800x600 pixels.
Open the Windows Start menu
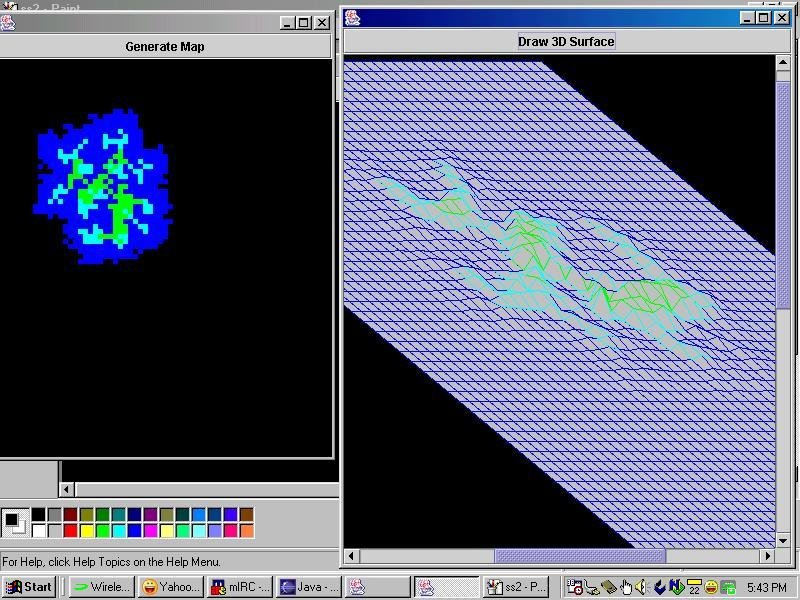click(28, 587)
